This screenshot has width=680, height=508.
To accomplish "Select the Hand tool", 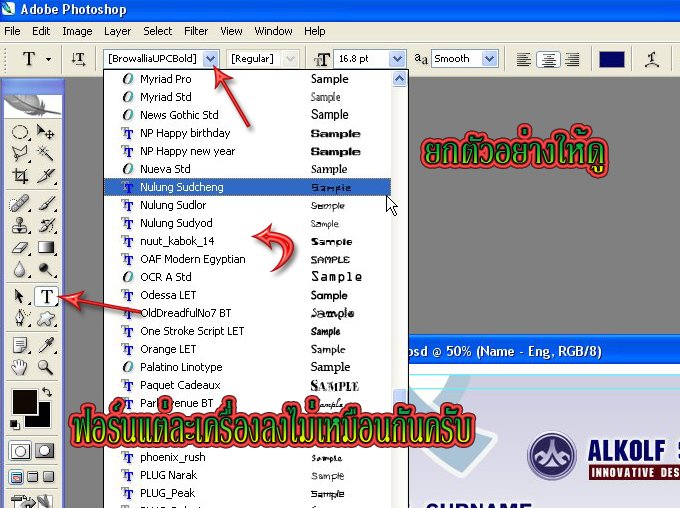I will [x=20, y=367].
